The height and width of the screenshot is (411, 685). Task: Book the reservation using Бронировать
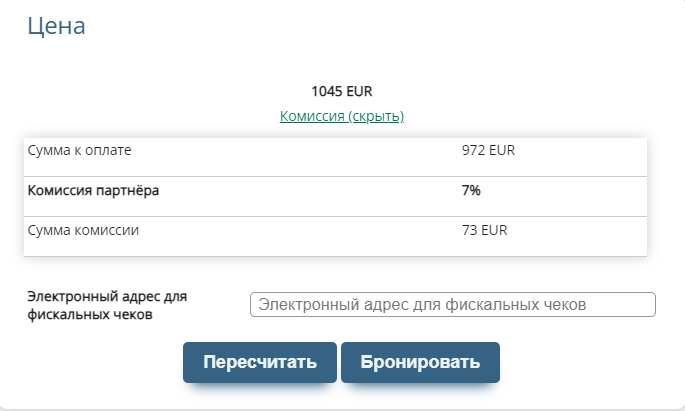420,362
